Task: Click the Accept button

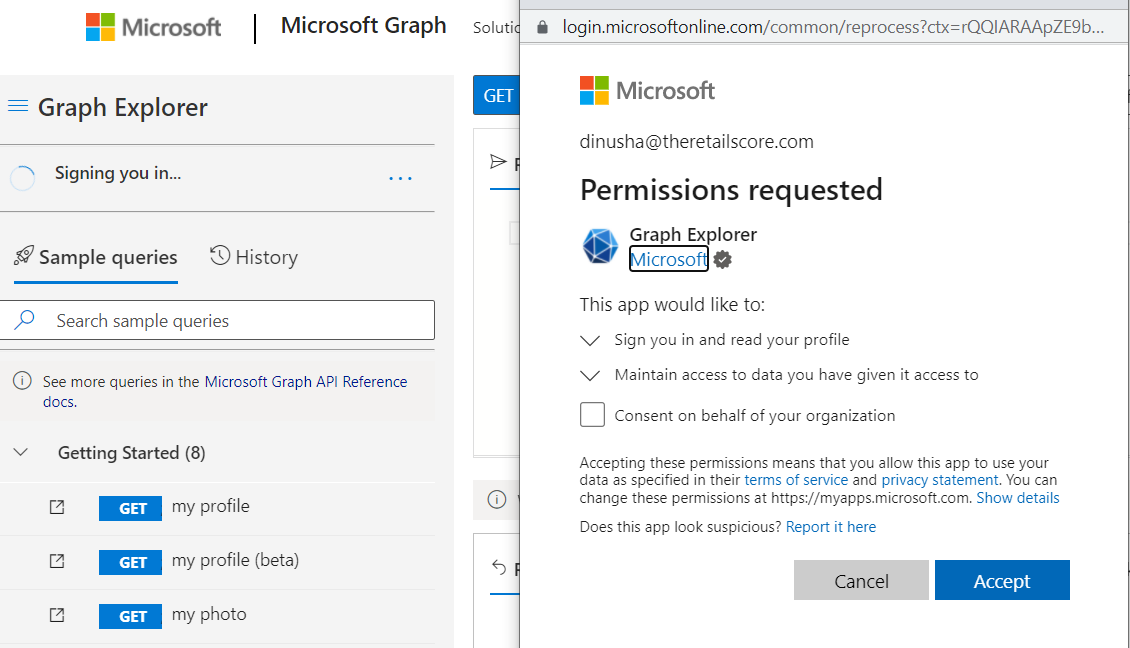Action: 1002,580
